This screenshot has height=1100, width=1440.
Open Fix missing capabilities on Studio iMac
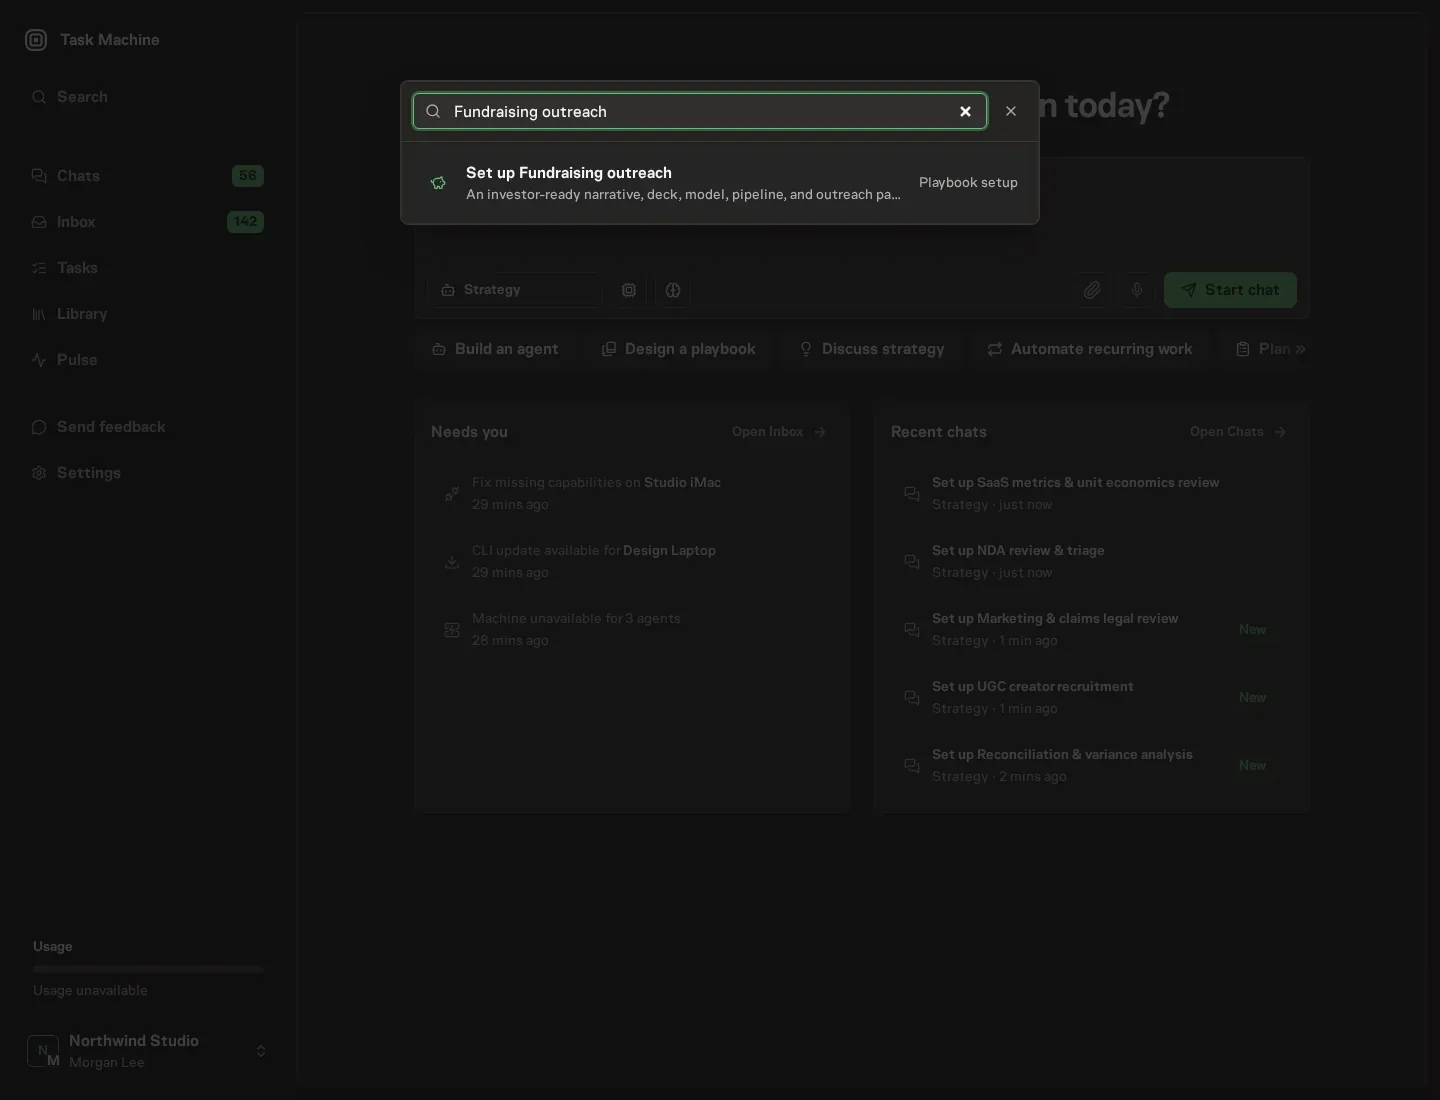[632, 493]
